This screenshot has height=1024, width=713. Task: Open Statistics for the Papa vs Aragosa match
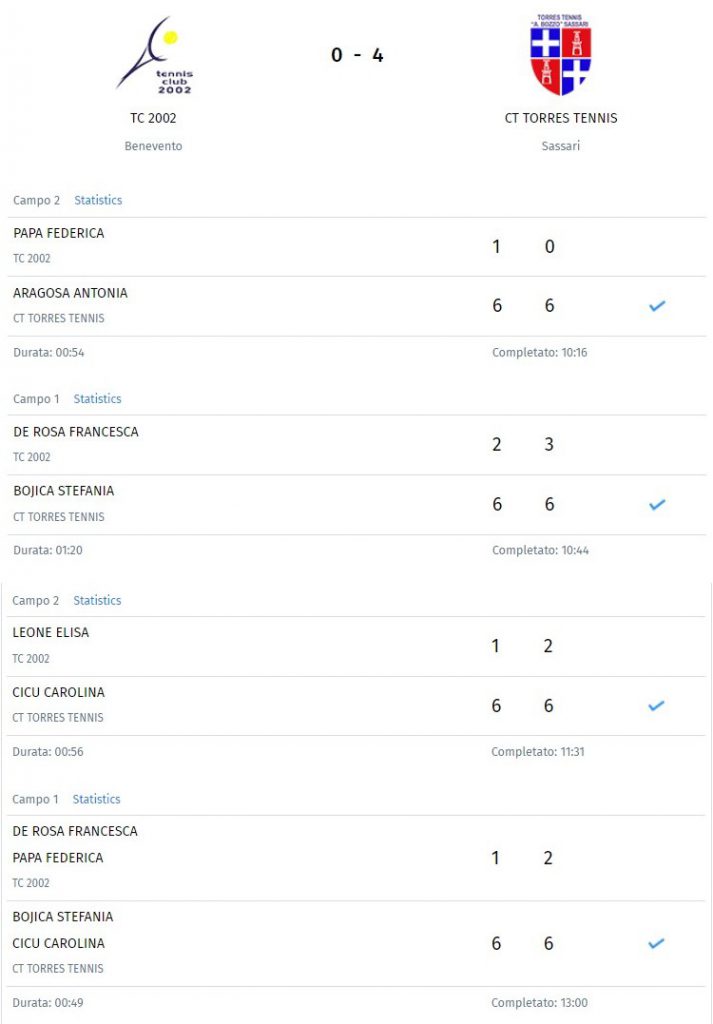click(x=98, y=200)
